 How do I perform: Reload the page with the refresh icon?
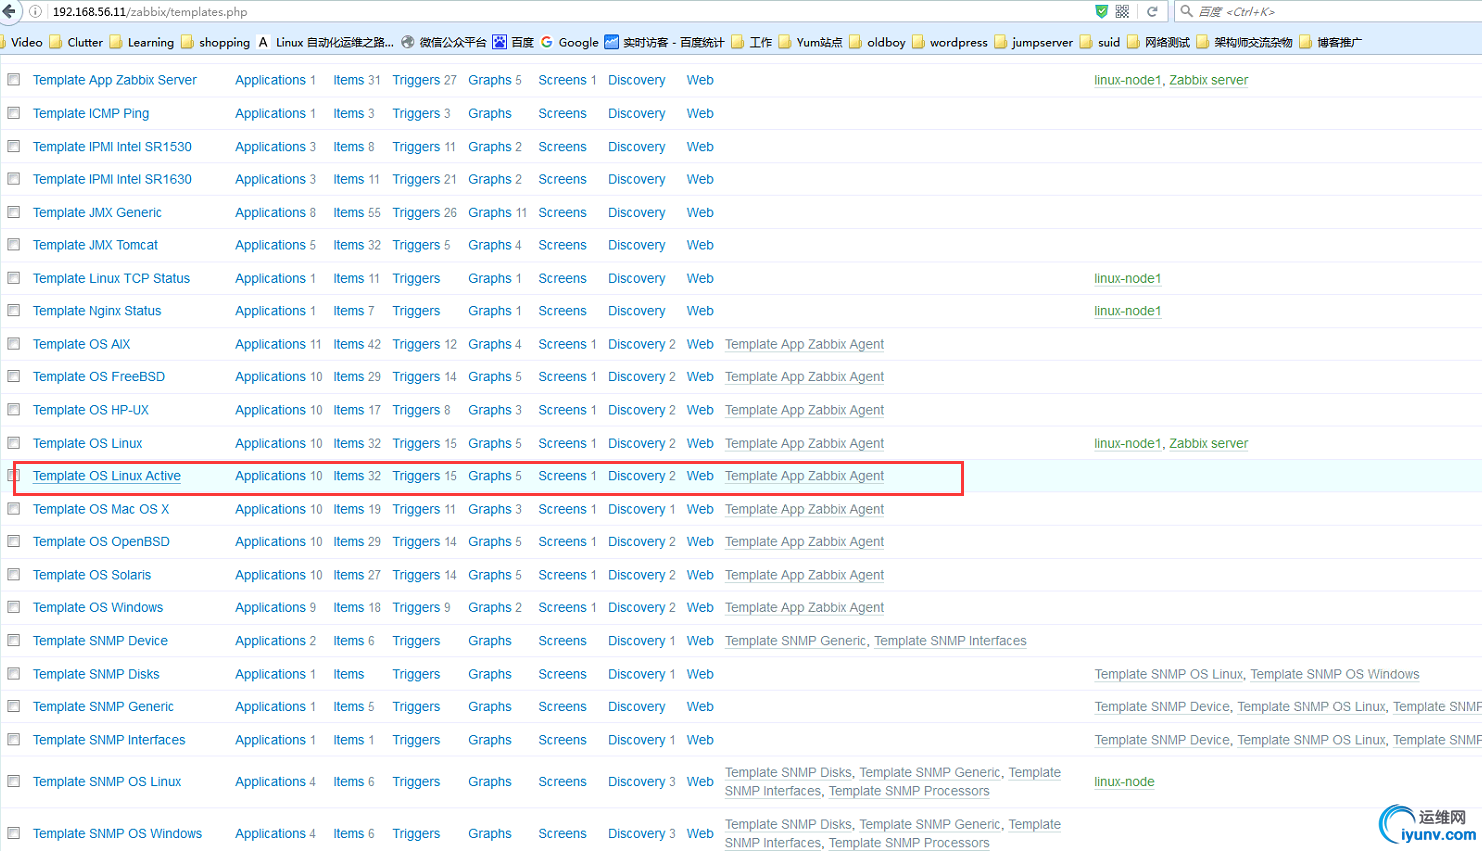pyautogui.click(x=1152, y=12)
